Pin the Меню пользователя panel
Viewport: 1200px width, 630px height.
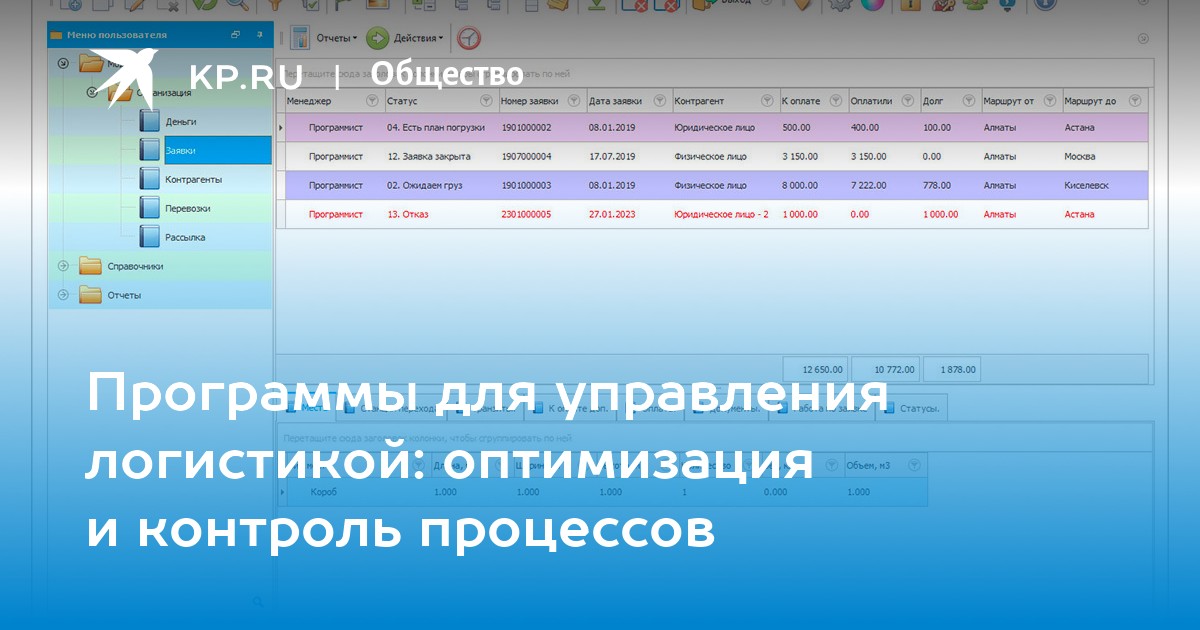259,35
